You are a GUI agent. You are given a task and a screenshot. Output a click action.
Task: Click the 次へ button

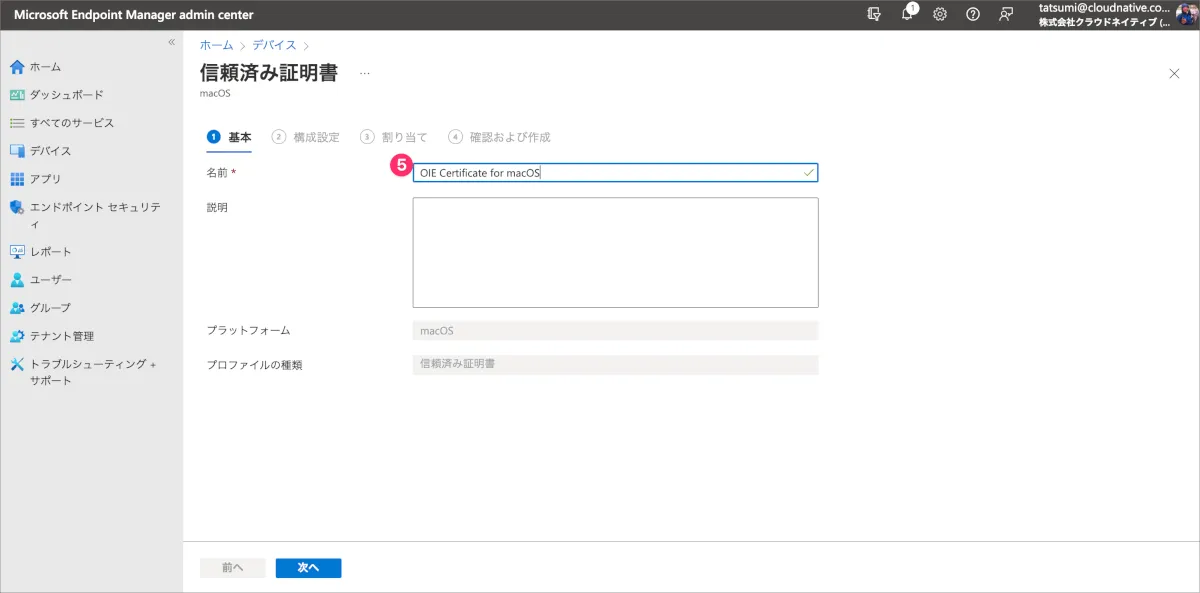[308, 568]
